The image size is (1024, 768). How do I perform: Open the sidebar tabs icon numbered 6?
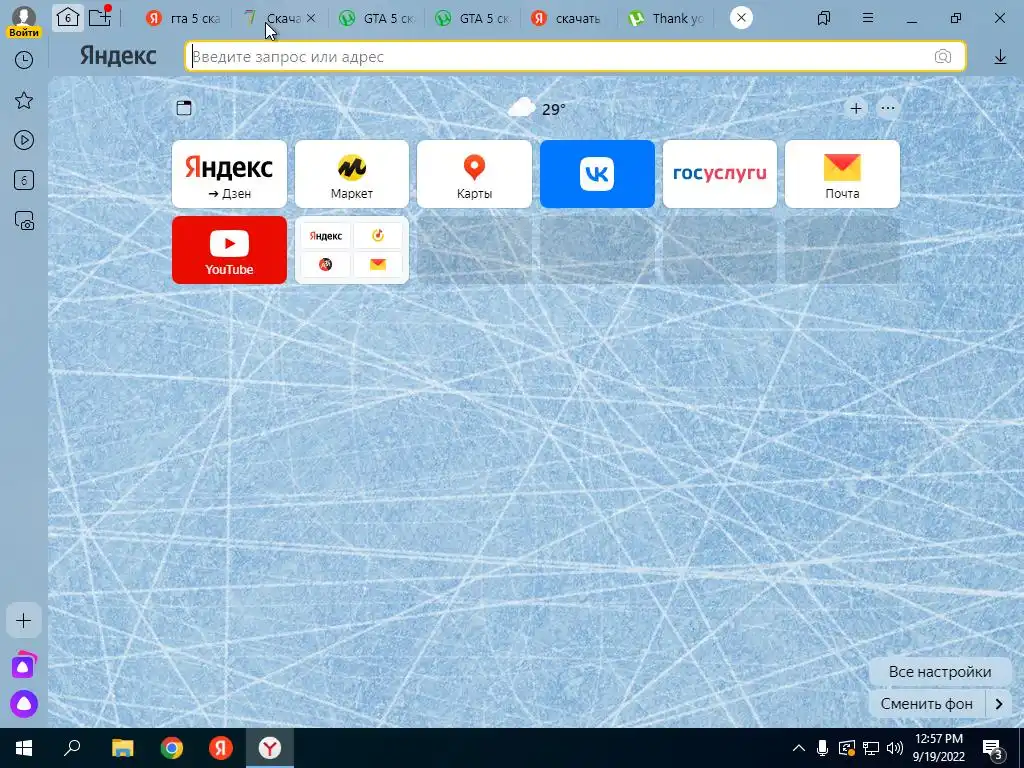24,180
